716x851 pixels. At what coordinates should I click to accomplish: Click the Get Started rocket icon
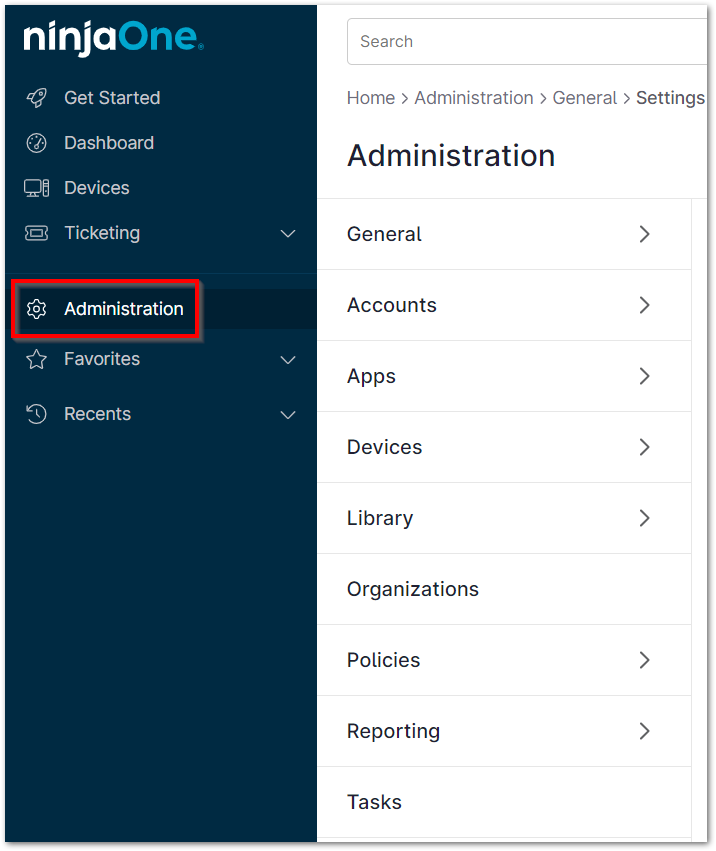(36, 98)
